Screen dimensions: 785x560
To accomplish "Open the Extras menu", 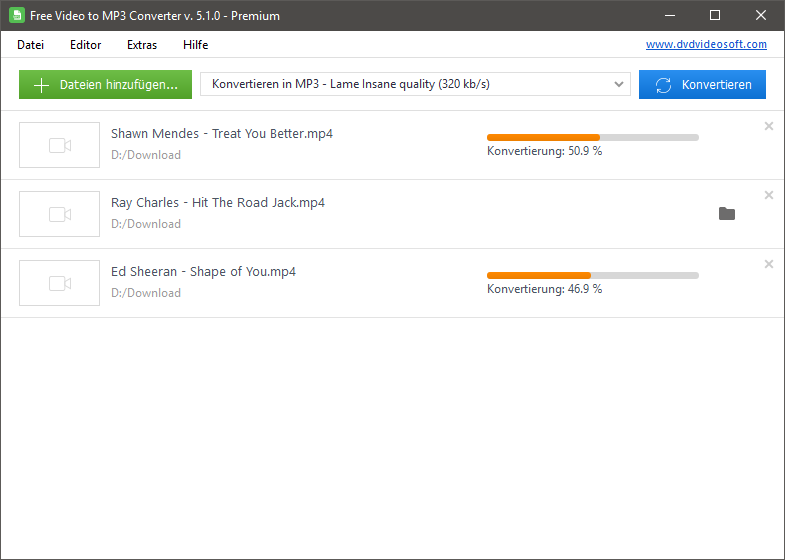I will pos(142,45).
